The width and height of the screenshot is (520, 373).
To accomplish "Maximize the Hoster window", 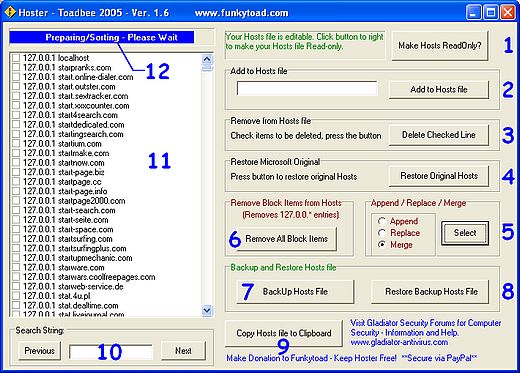I will click(491, 13).
